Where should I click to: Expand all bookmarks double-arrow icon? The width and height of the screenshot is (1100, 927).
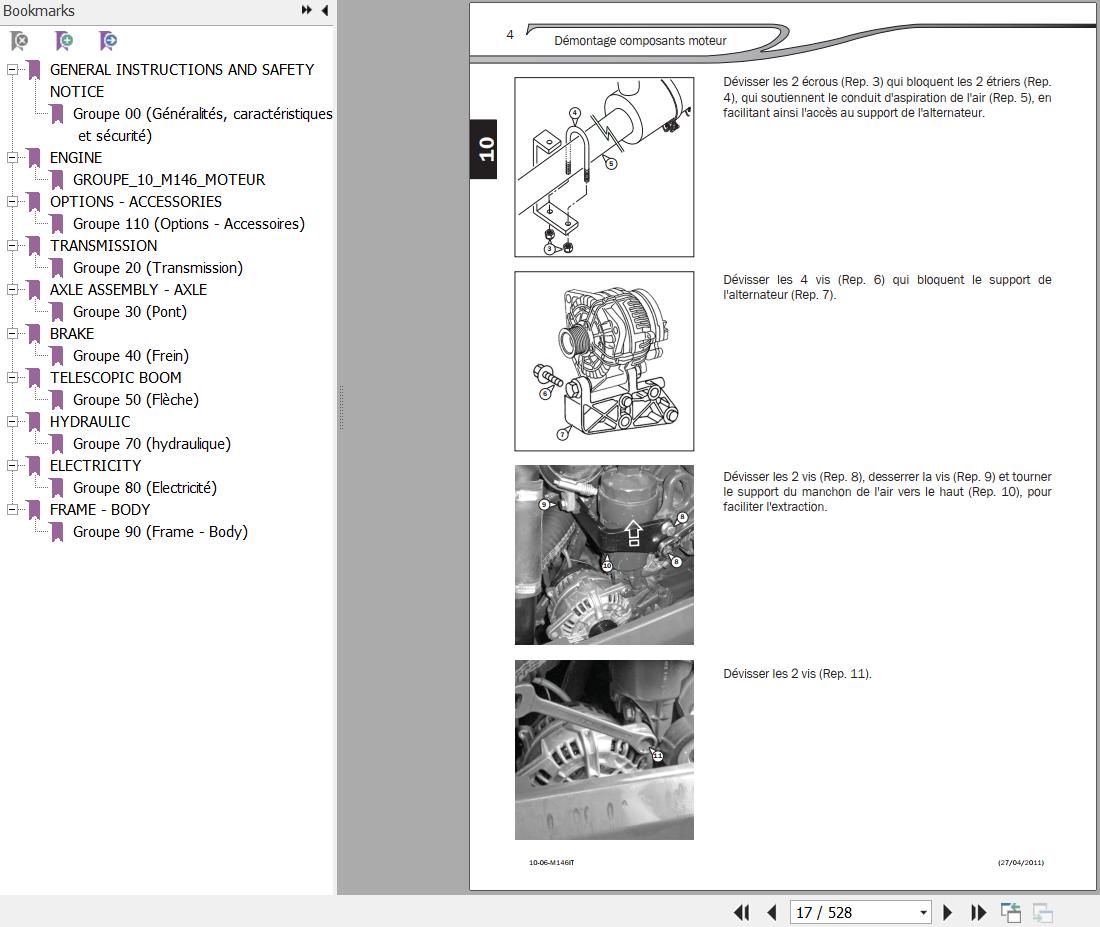click(x=307, y=10)
